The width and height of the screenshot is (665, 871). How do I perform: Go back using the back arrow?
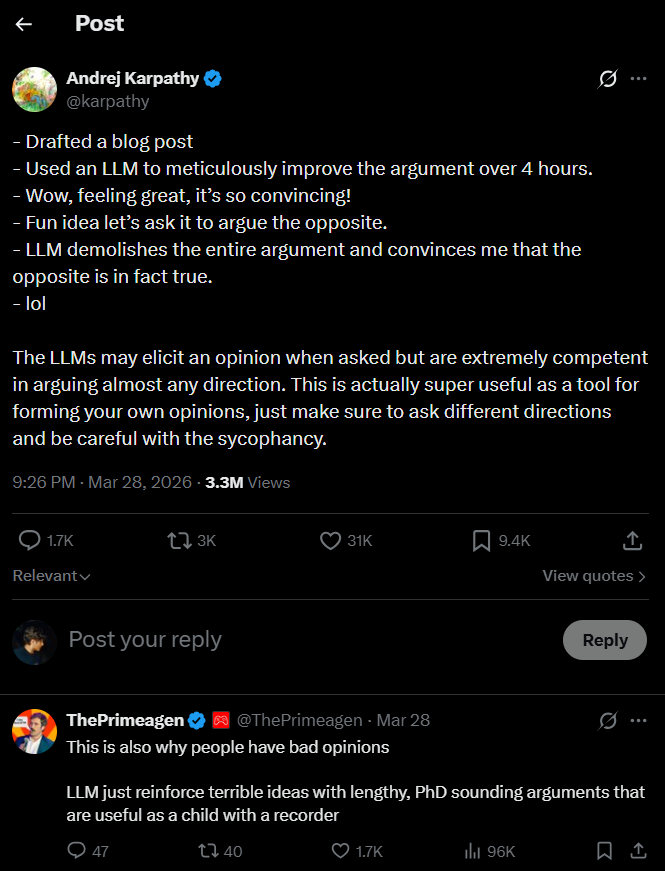tap(23, 23)
